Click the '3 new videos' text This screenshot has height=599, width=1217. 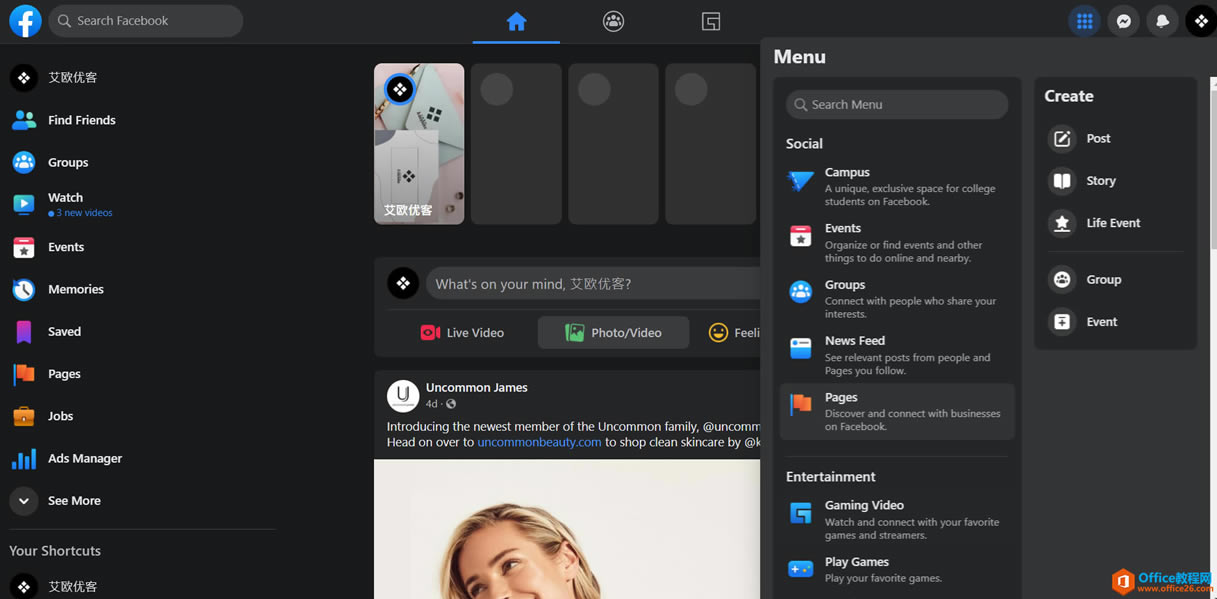pos(84,213)
